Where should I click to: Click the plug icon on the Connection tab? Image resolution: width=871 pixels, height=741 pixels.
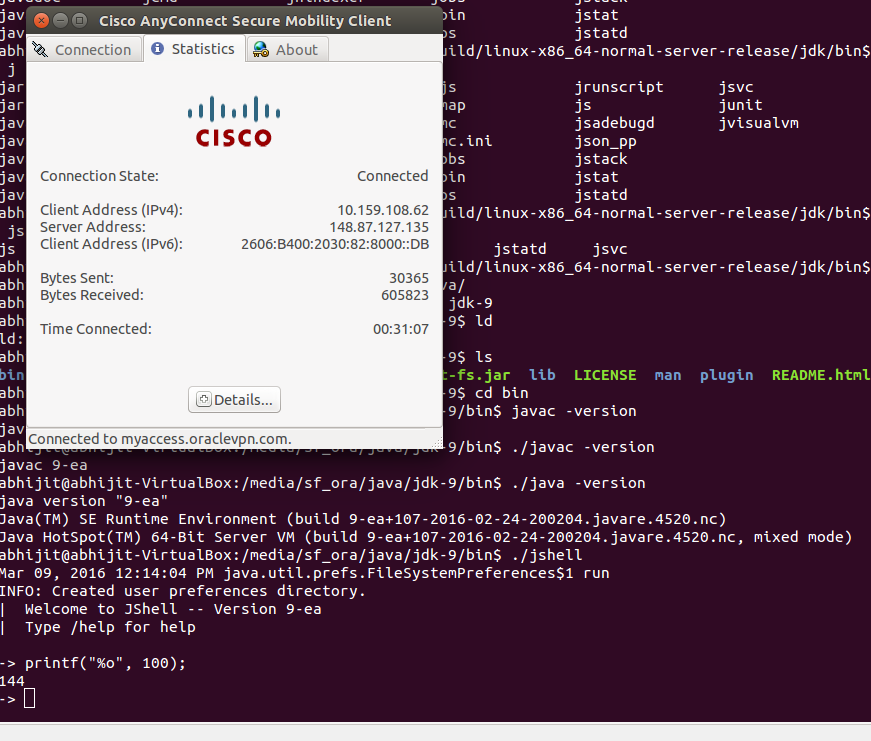(40, 50)
